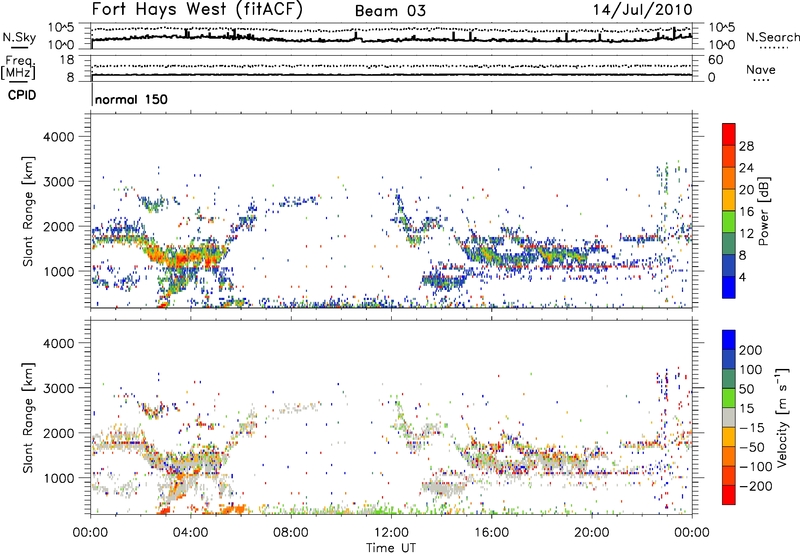Select the "28" Power colorbar label
This screenshot has height=554, width=800.
click(x=746, y=146)
